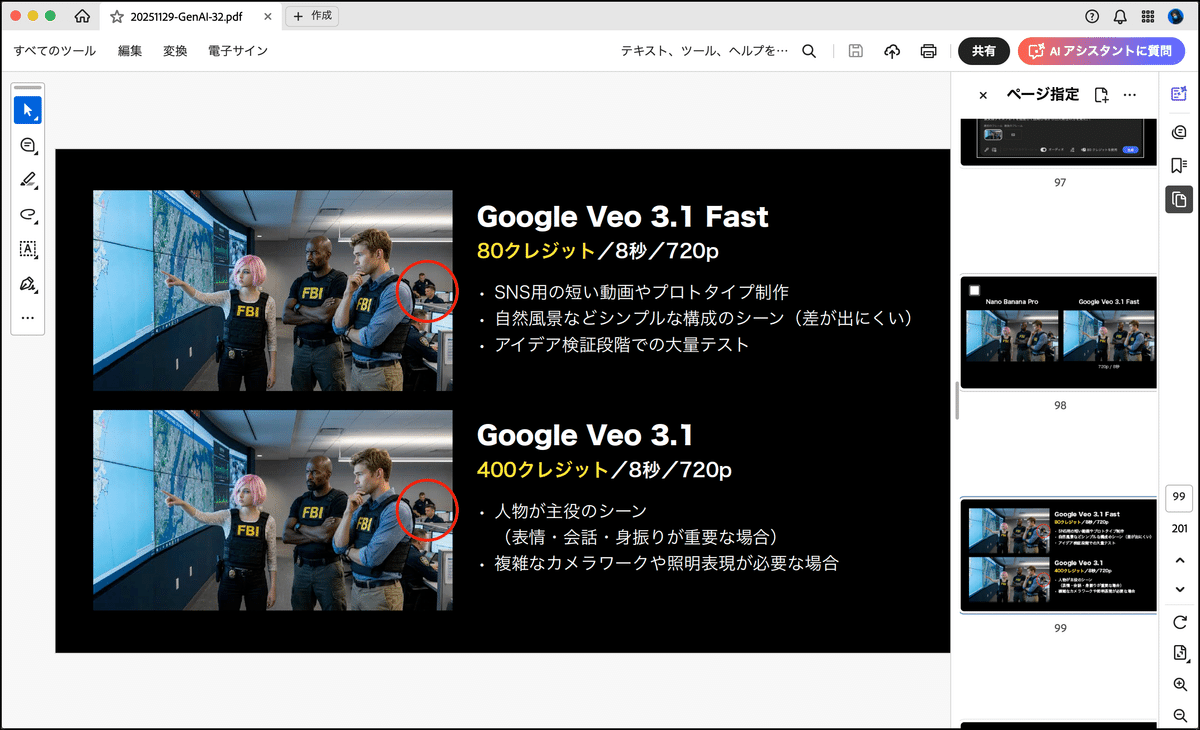Open the 編集 menu
1200x730 pixels.
[130, 51]
